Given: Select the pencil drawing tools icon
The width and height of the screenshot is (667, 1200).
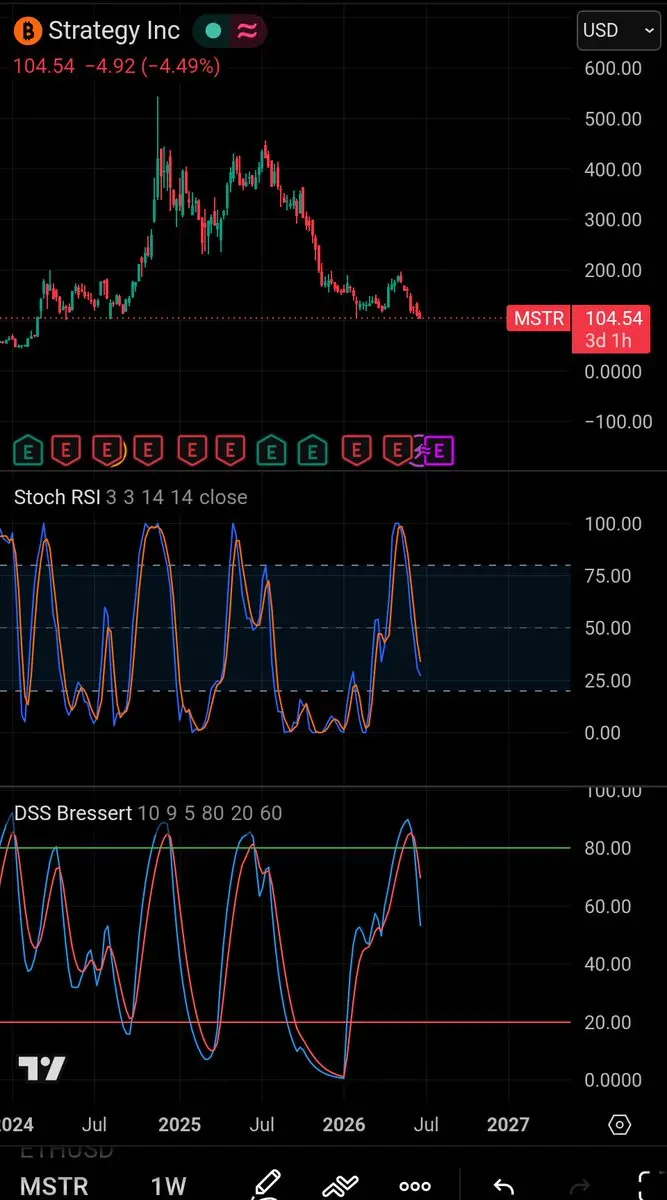Looking at the screenshot, I should 265,1185.
